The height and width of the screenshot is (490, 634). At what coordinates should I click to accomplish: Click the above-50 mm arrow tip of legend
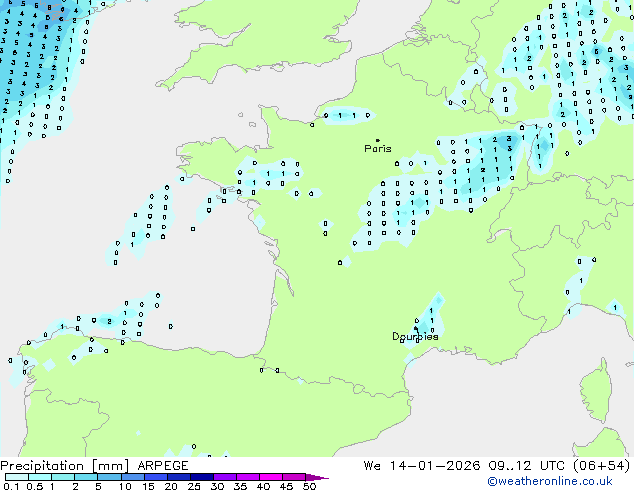coord(317,478)
